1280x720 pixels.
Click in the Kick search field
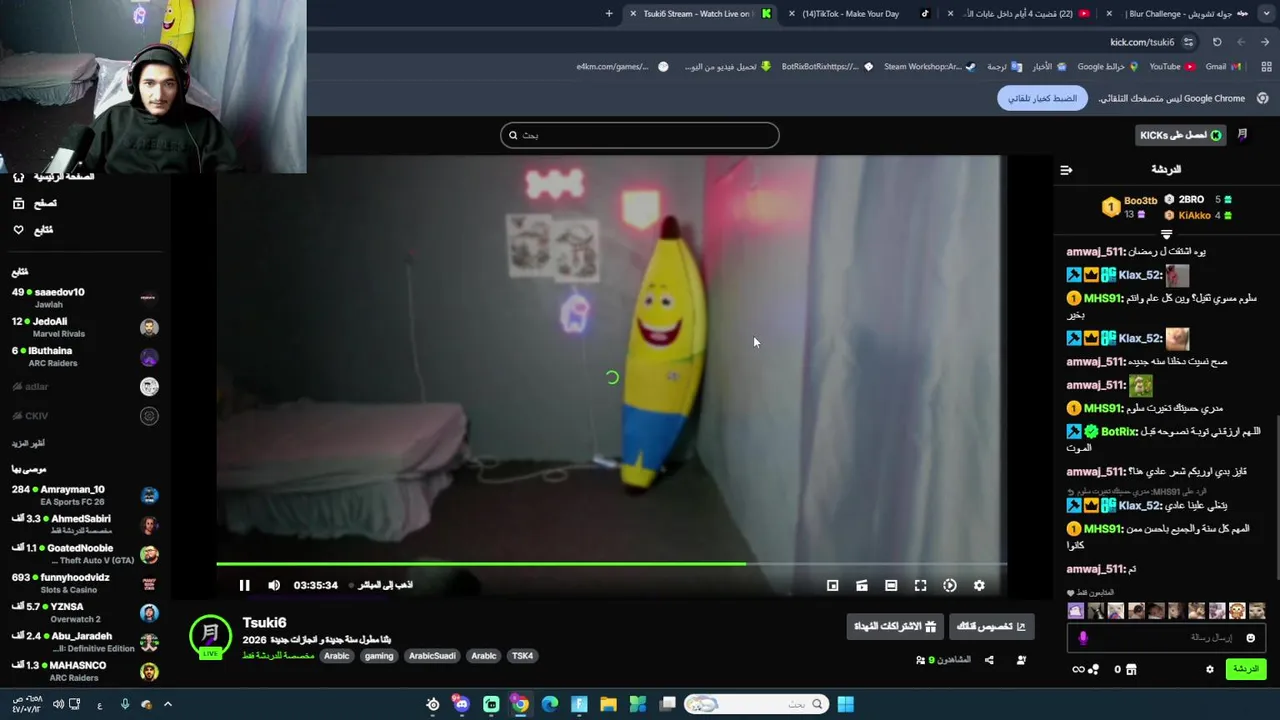point(640,135)
